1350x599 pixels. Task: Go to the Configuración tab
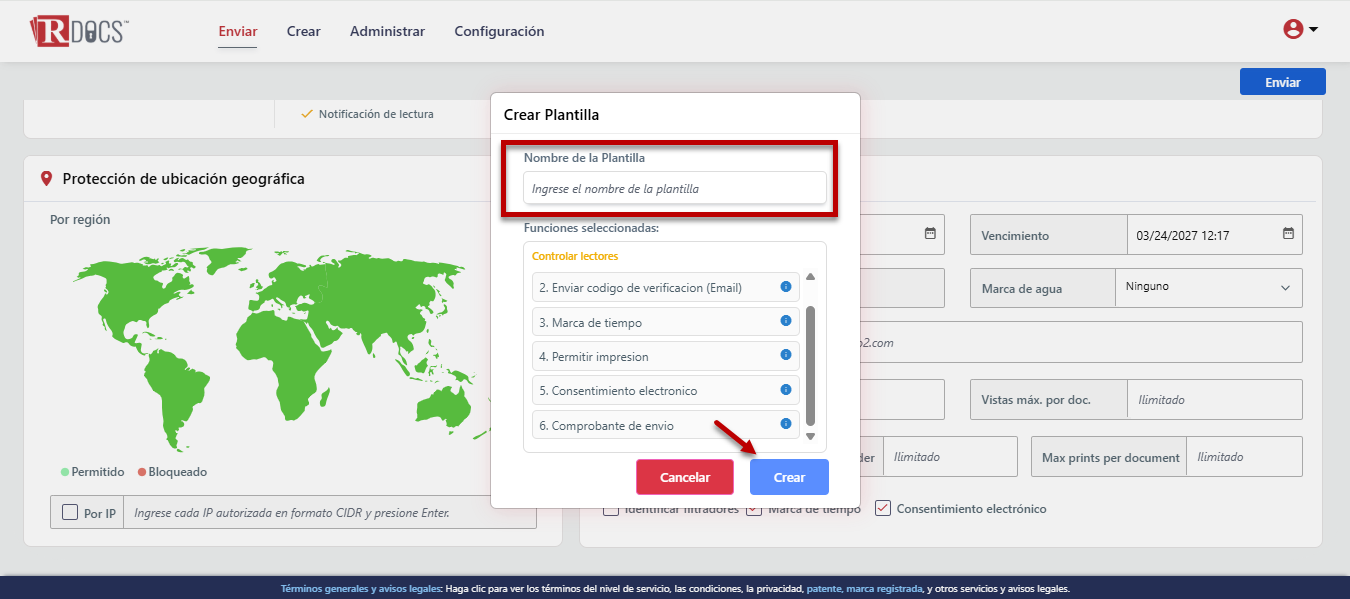(x=499, y=31)
